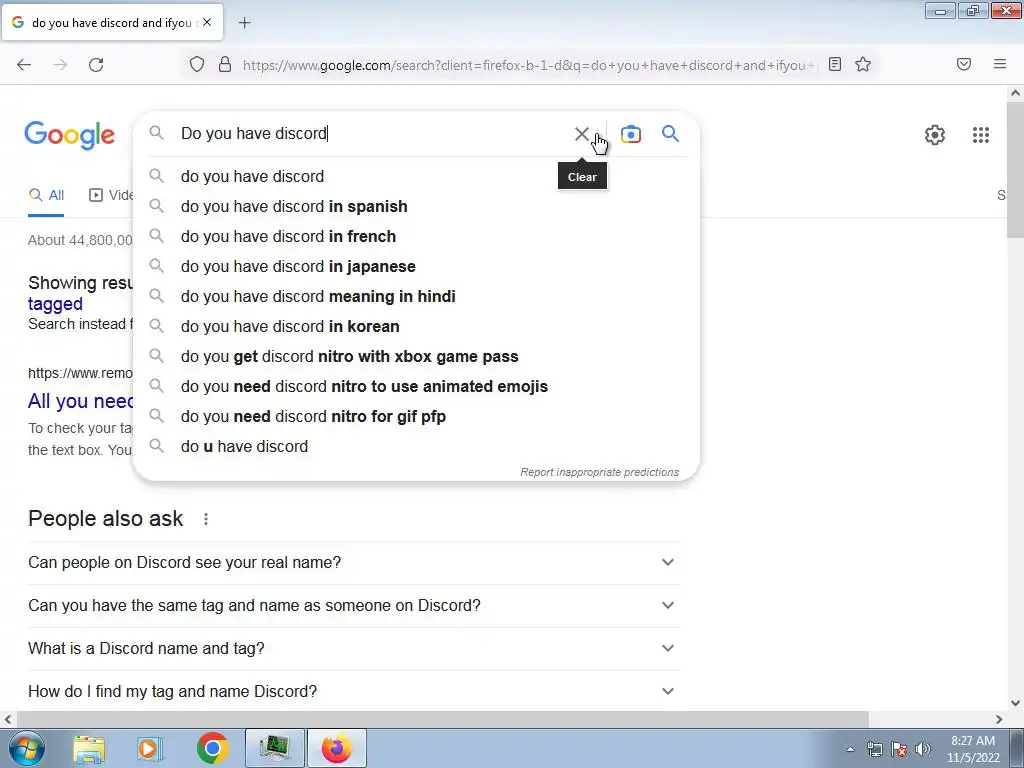Open the network tray icon

[874, 749]
